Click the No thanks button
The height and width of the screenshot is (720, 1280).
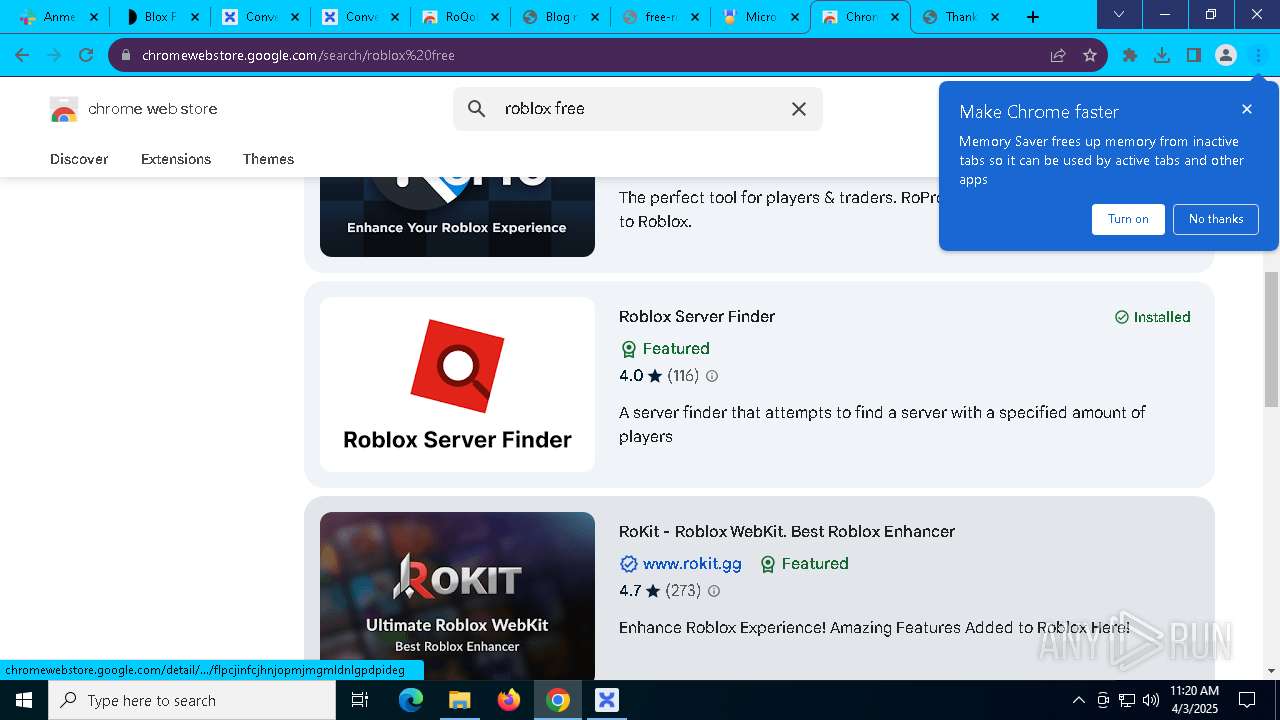(1216, 219)
